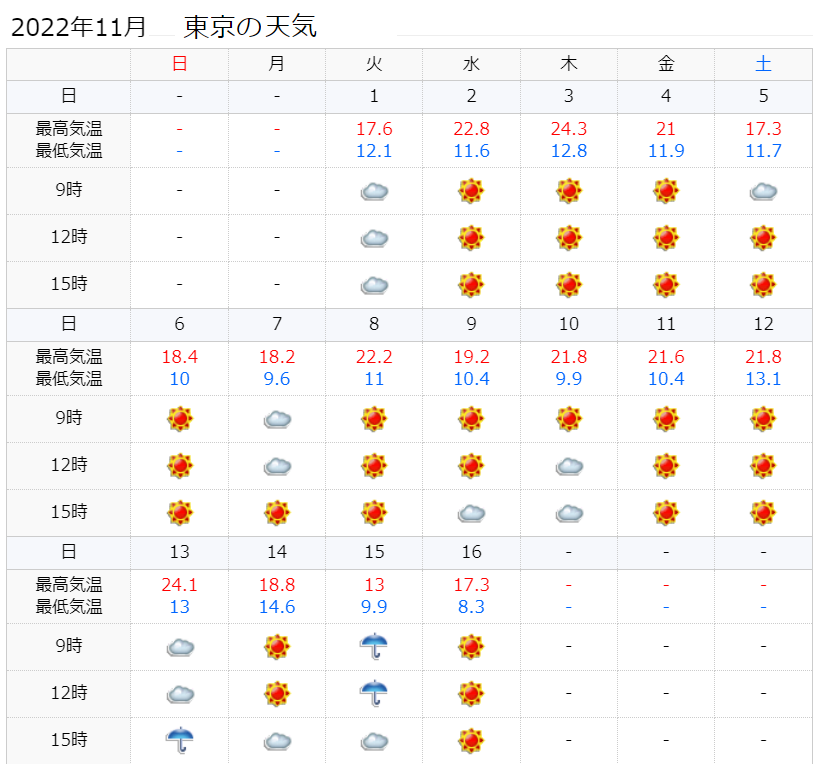Viewport: 820px width, 781px height.
Task: Click the blue 土 Saturday column header
Action: (x=763, y=64)
